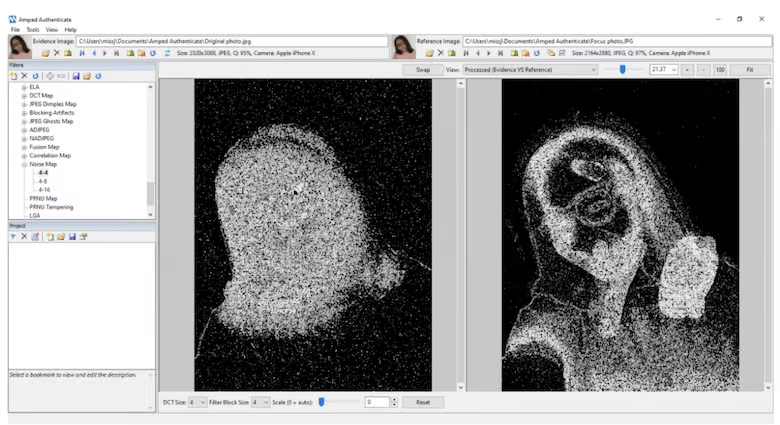This screenshot has width=780, height=425.
Task: Open the View mode dropdown
Action: [529, 70]
